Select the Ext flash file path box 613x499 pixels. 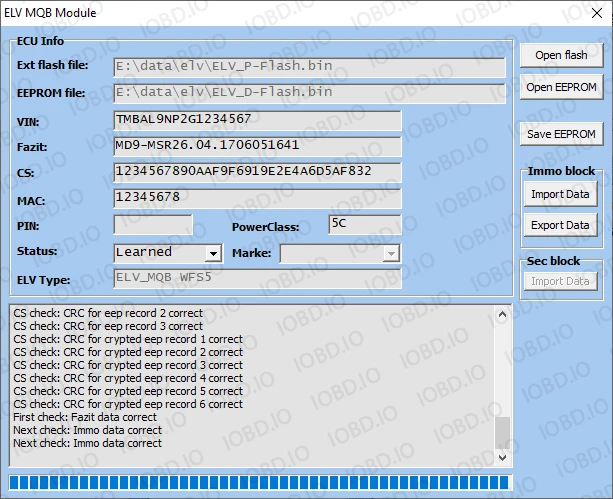[x=308, y=67]
